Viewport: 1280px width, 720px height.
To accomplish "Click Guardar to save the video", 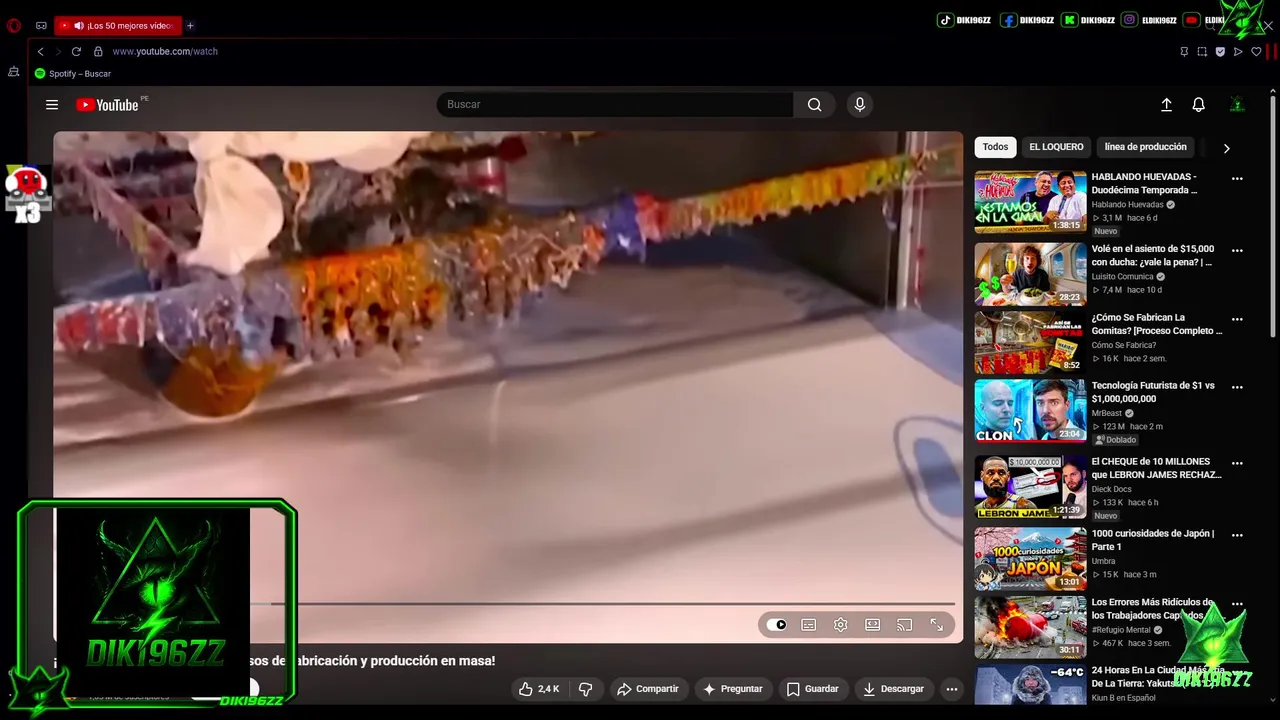I will pyautogui.click(x=812, y=689).
